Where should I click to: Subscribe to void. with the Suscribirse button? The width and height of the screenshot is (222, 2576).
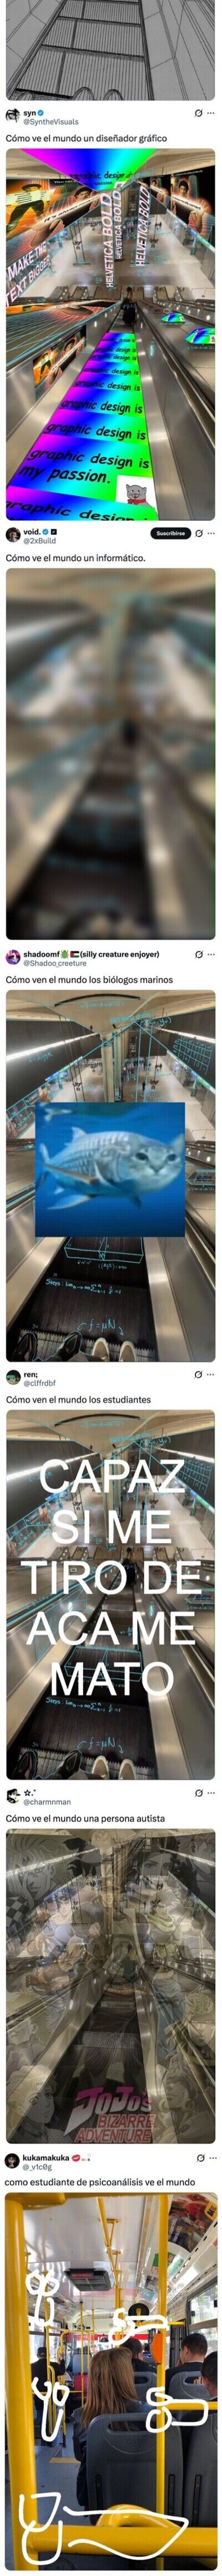tap(171, 533)
